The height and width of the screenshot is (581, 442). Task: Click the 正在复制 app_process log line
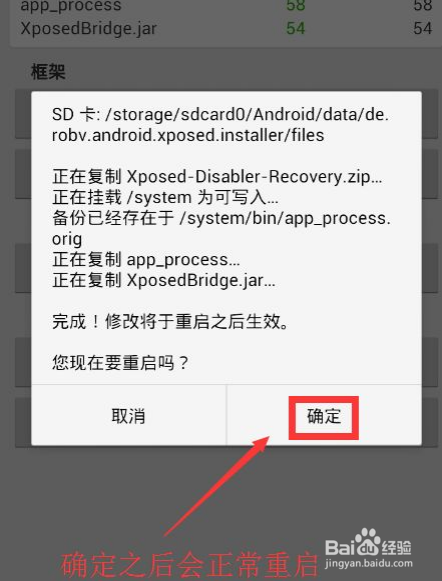(146, 260)
